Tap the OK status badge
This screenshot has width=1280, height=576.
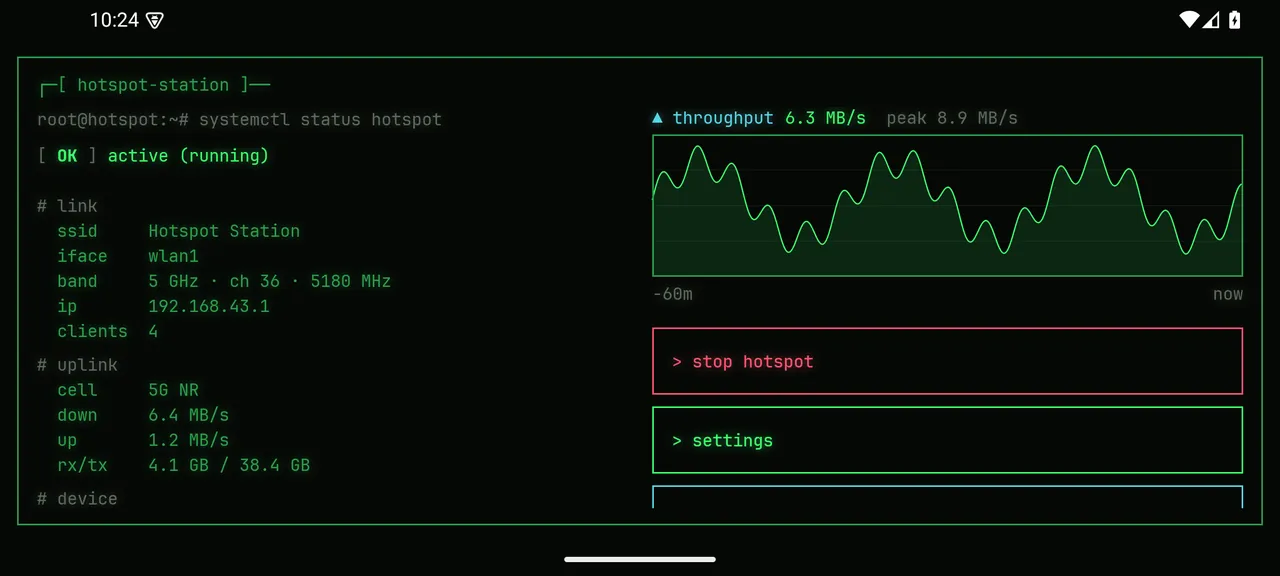pyautogui.click(x=67, y=156)
